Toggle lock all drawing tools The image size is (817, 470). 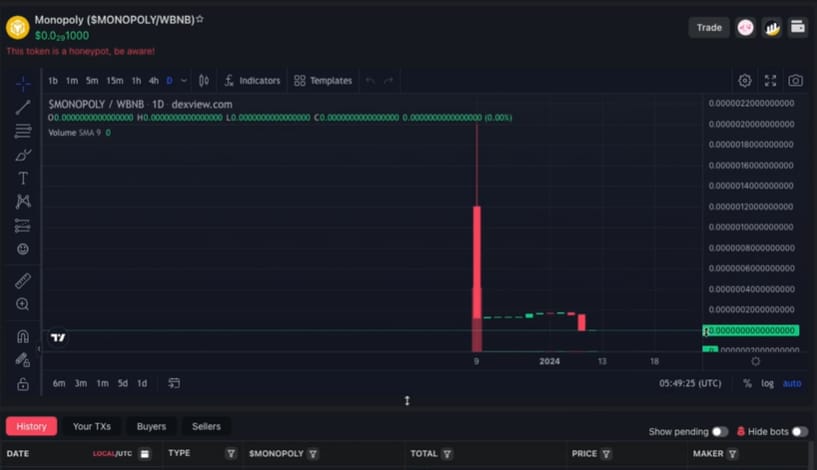pos(23,385)
